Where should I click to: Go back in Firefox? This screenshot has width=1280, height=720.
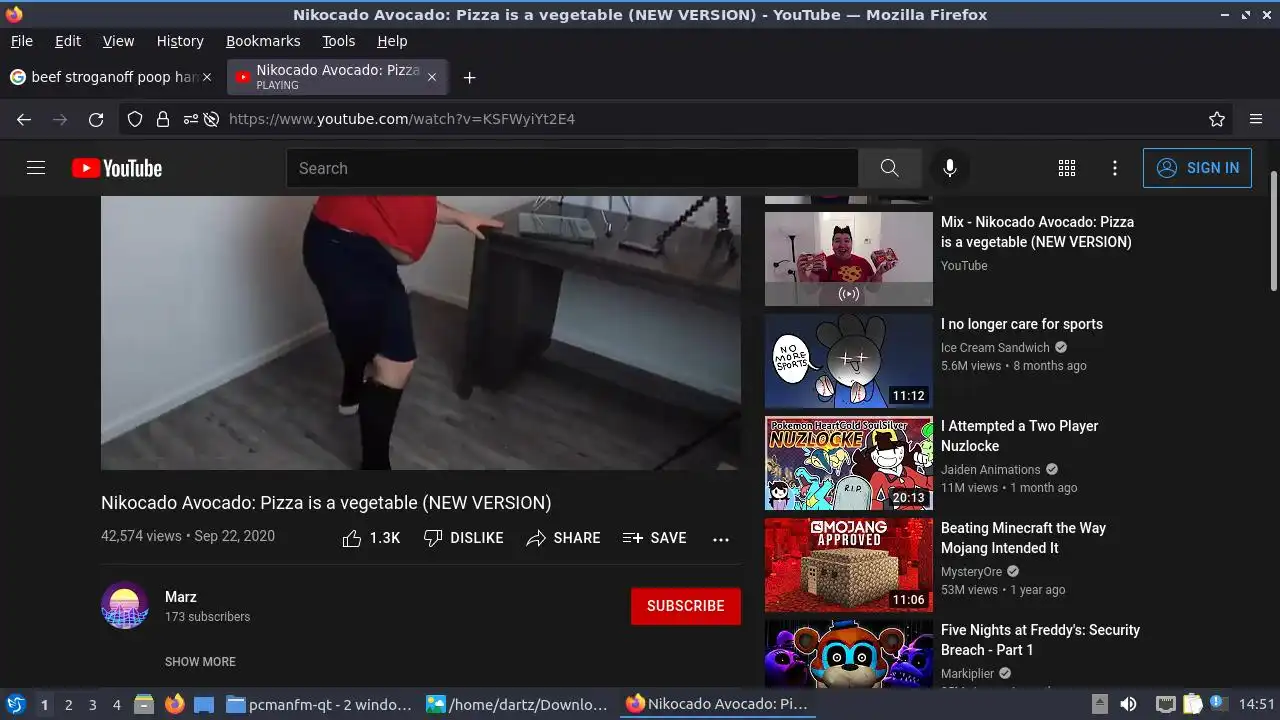pos(24,119)
